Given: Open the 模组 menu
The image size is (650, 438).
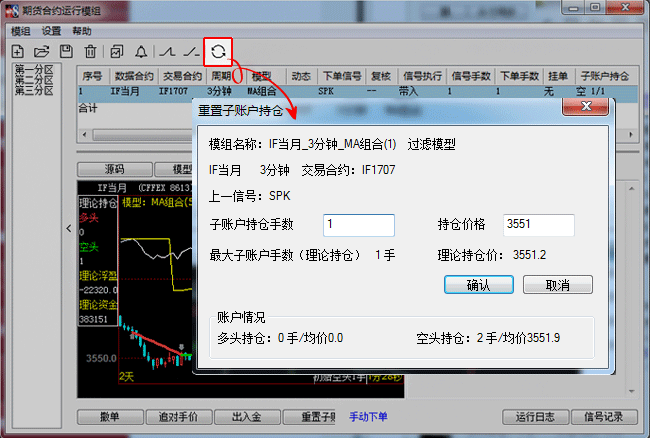Looking at the screenshot, I should pos(21,31).
